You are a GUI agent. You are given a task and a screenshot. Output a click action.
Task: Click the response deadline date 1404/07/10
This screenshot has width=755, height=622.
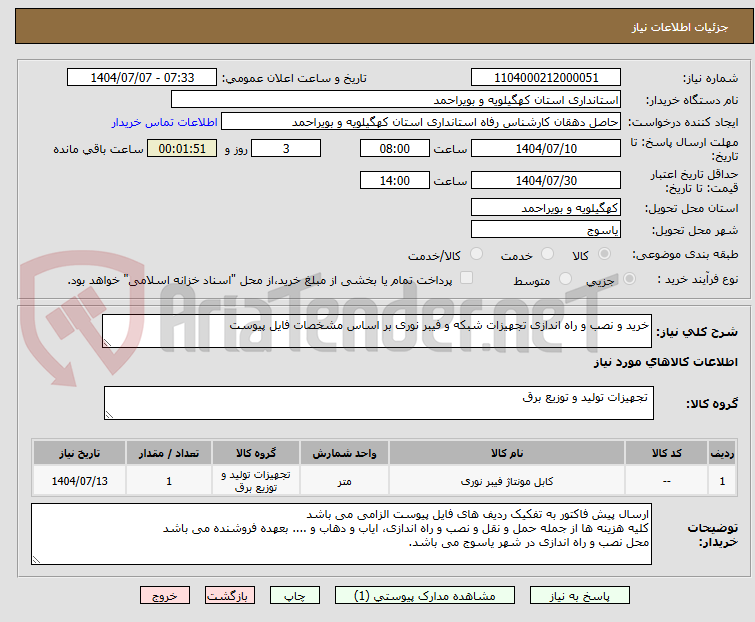click(546, 148)
